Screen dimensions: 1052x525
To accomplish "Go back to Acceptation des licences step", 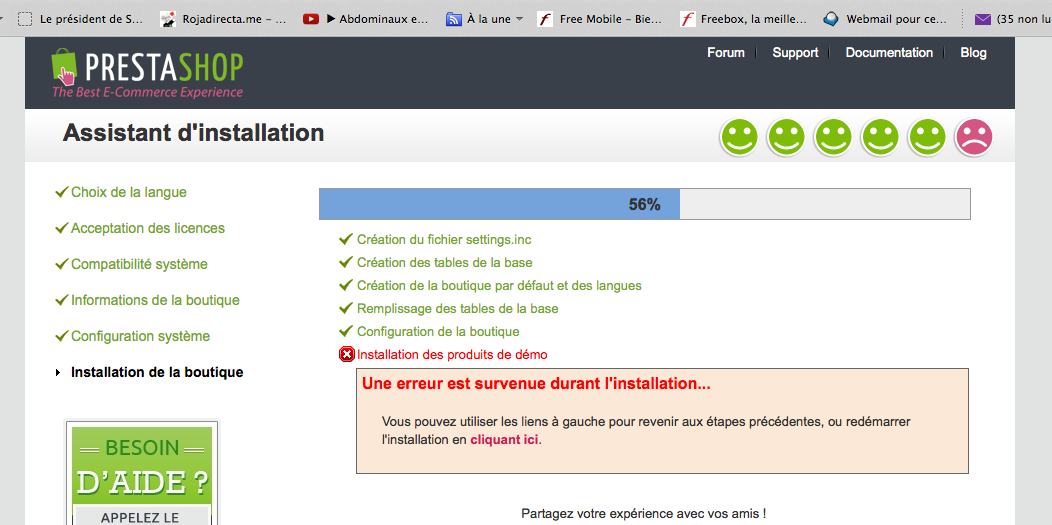I will tap(148, 229).
